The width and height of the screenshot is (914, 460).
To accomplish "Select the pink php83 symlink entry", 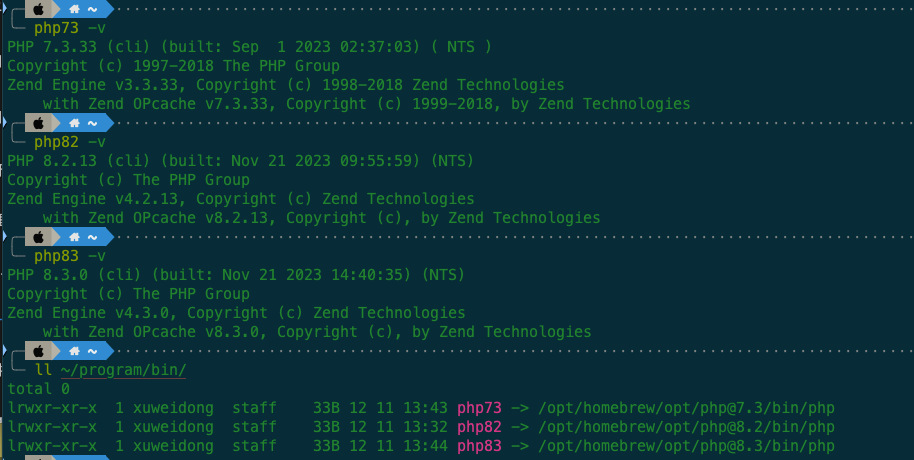I will [479, 446].
